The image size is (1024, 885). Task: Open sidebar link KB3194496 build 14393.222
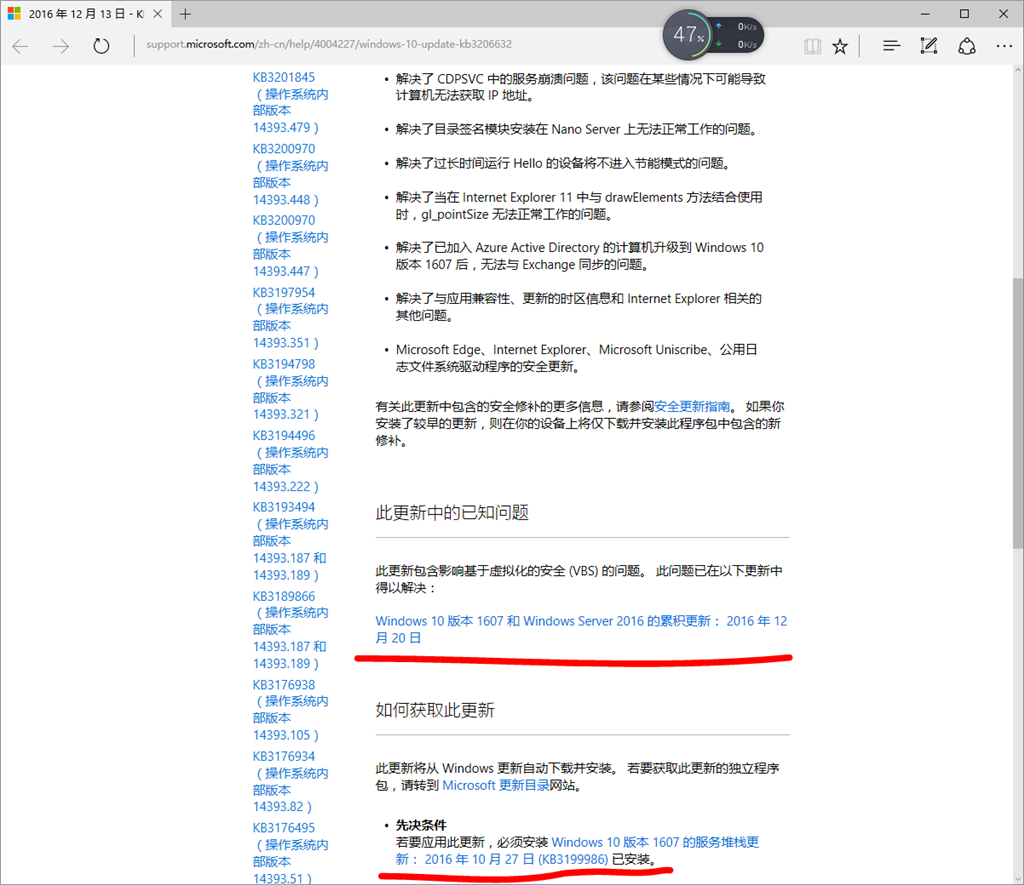tap(291, 461)
